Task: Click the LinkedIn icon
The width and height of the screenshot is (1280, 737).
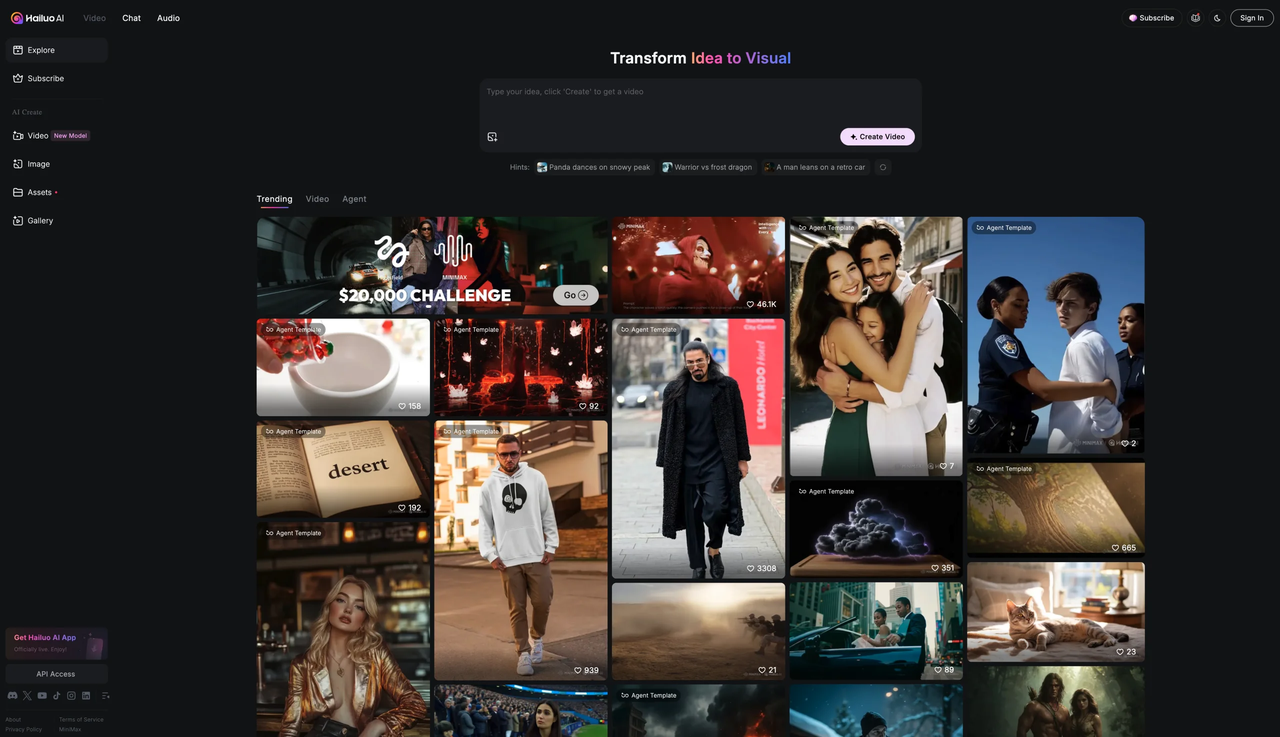Action: [x=86, y=696]
